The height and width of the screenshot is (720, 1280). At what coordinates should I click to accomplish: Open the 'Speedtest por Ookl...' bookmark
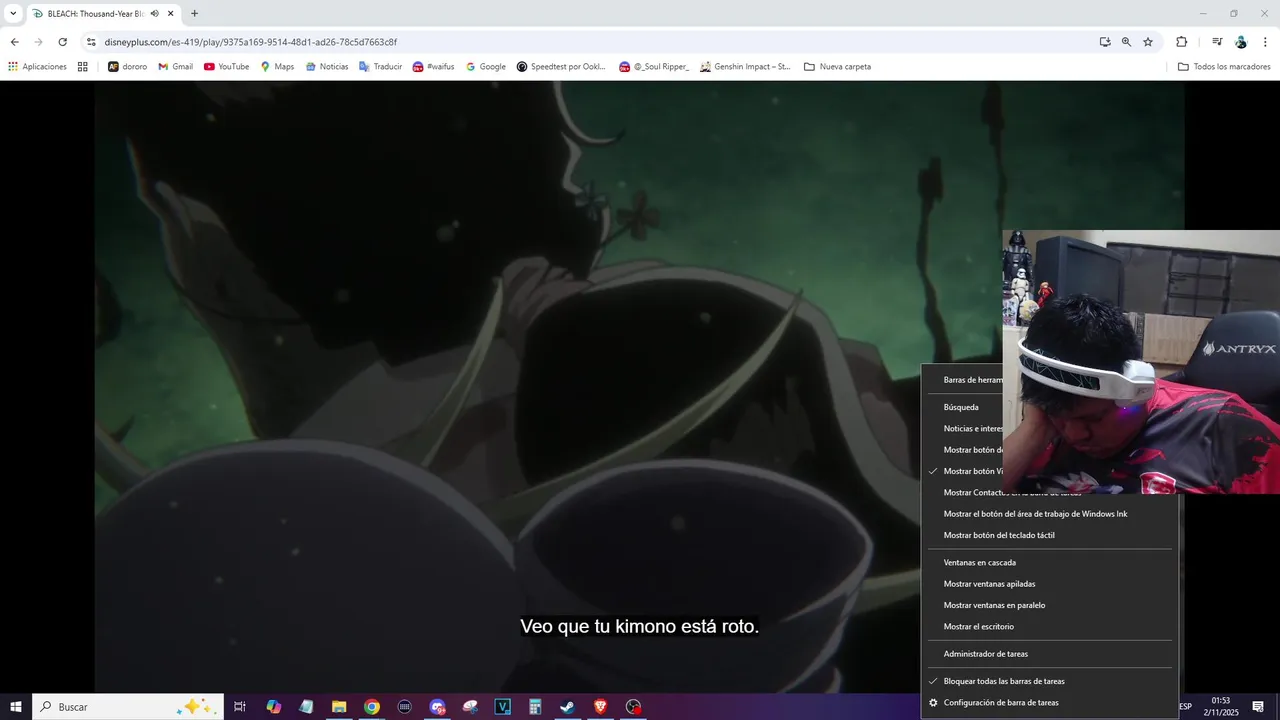tap(561, 67)
